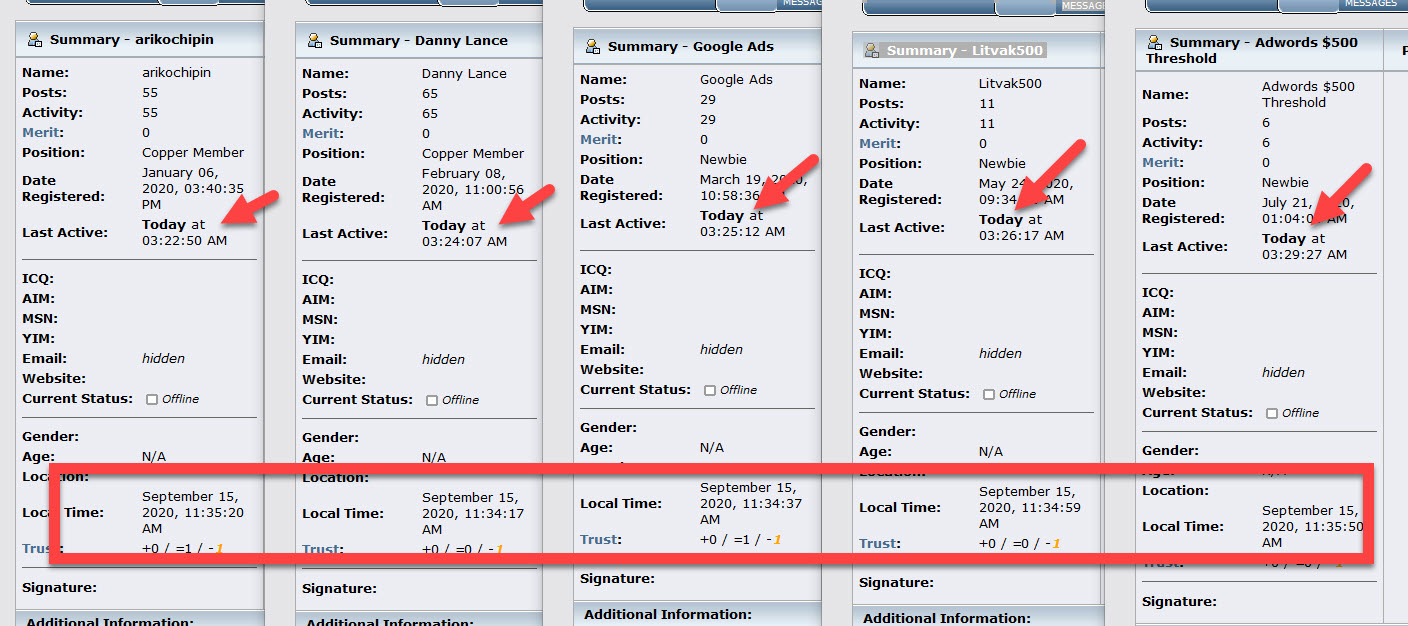Select the 'Summary - arikochipin' heading text
The image size is (1408, 626).
coord(131,40)
